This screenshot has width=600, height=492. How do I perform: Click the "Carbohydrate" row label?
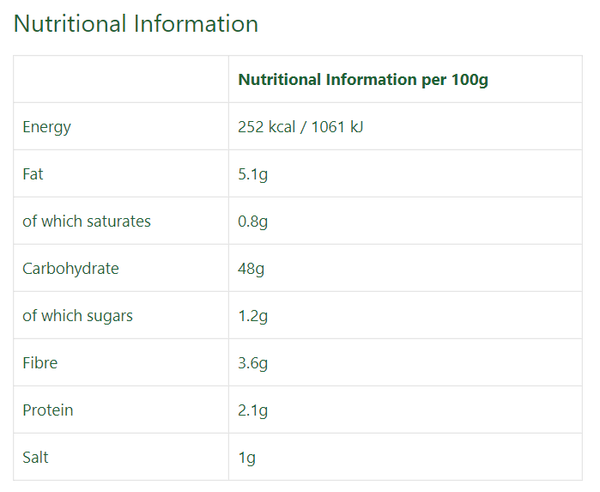pyautogui.click(x=71, y=268)
